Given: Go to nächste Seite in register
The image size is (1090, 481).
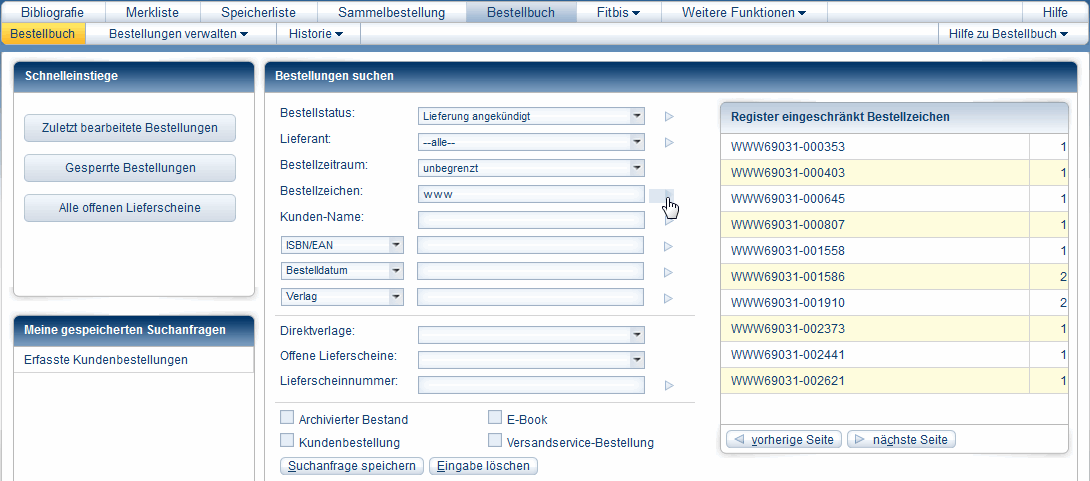Looking at the screenshot, I should coord(901,439).
